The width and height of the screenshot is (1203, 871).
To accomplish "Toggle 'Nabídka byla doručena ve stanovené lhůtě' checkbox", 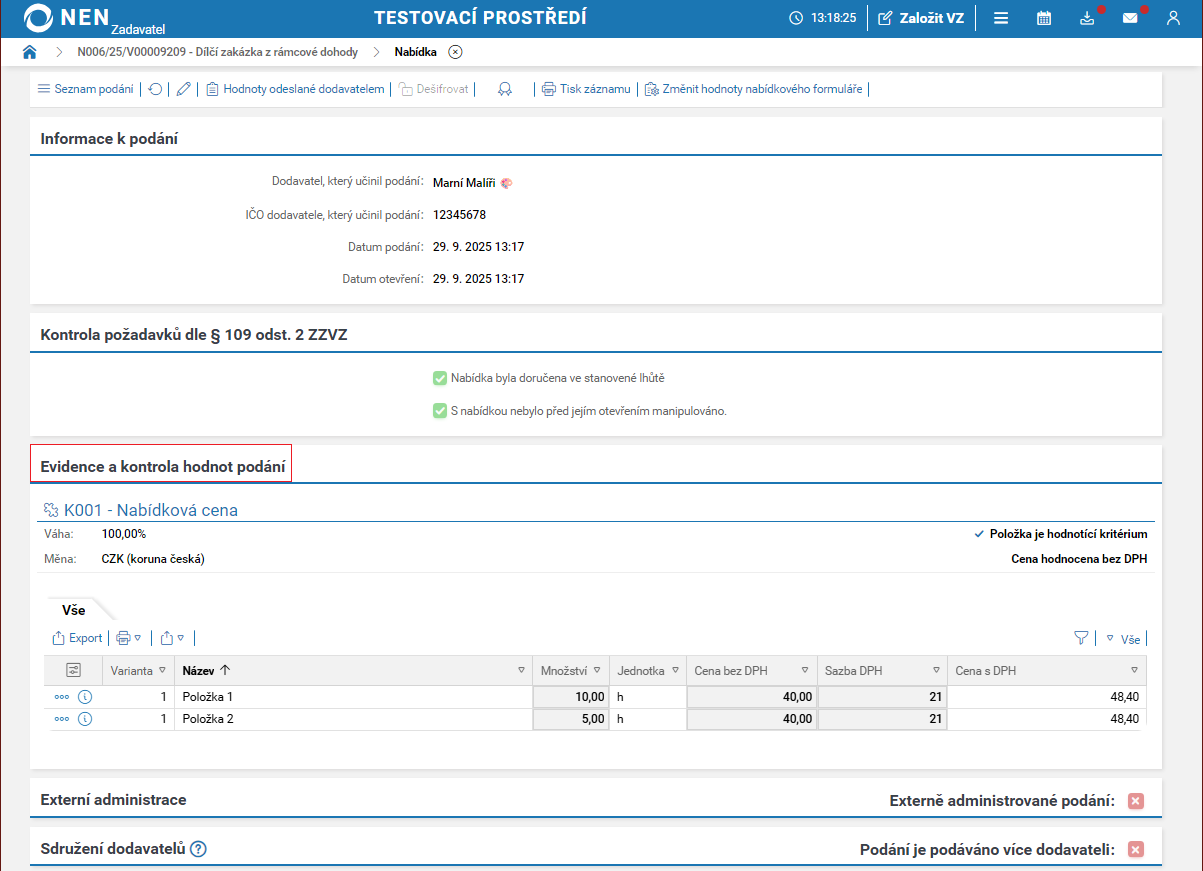I will 439,378.
